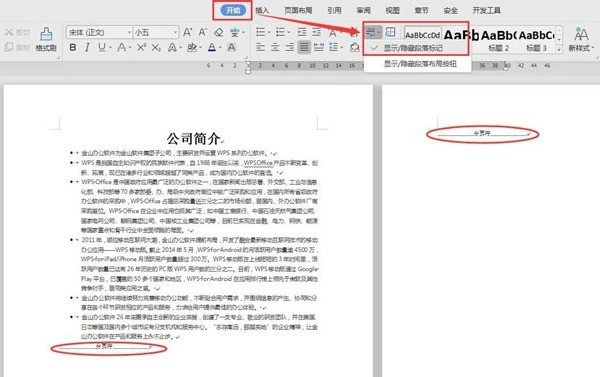This screenshot has height=377, width=600.
Task: Apply Italic formatting
Action: tap(87, 47)
